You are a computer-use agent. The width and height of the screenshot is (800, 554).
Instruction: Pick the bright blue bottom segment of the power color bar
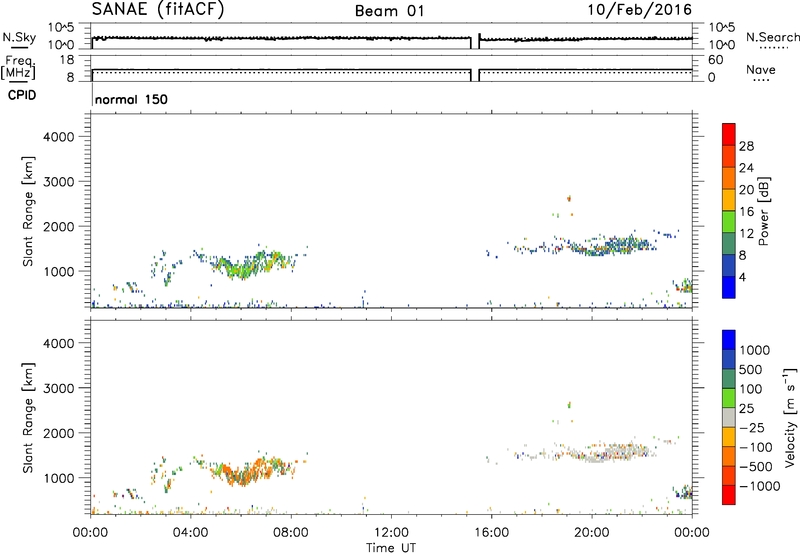729,287
